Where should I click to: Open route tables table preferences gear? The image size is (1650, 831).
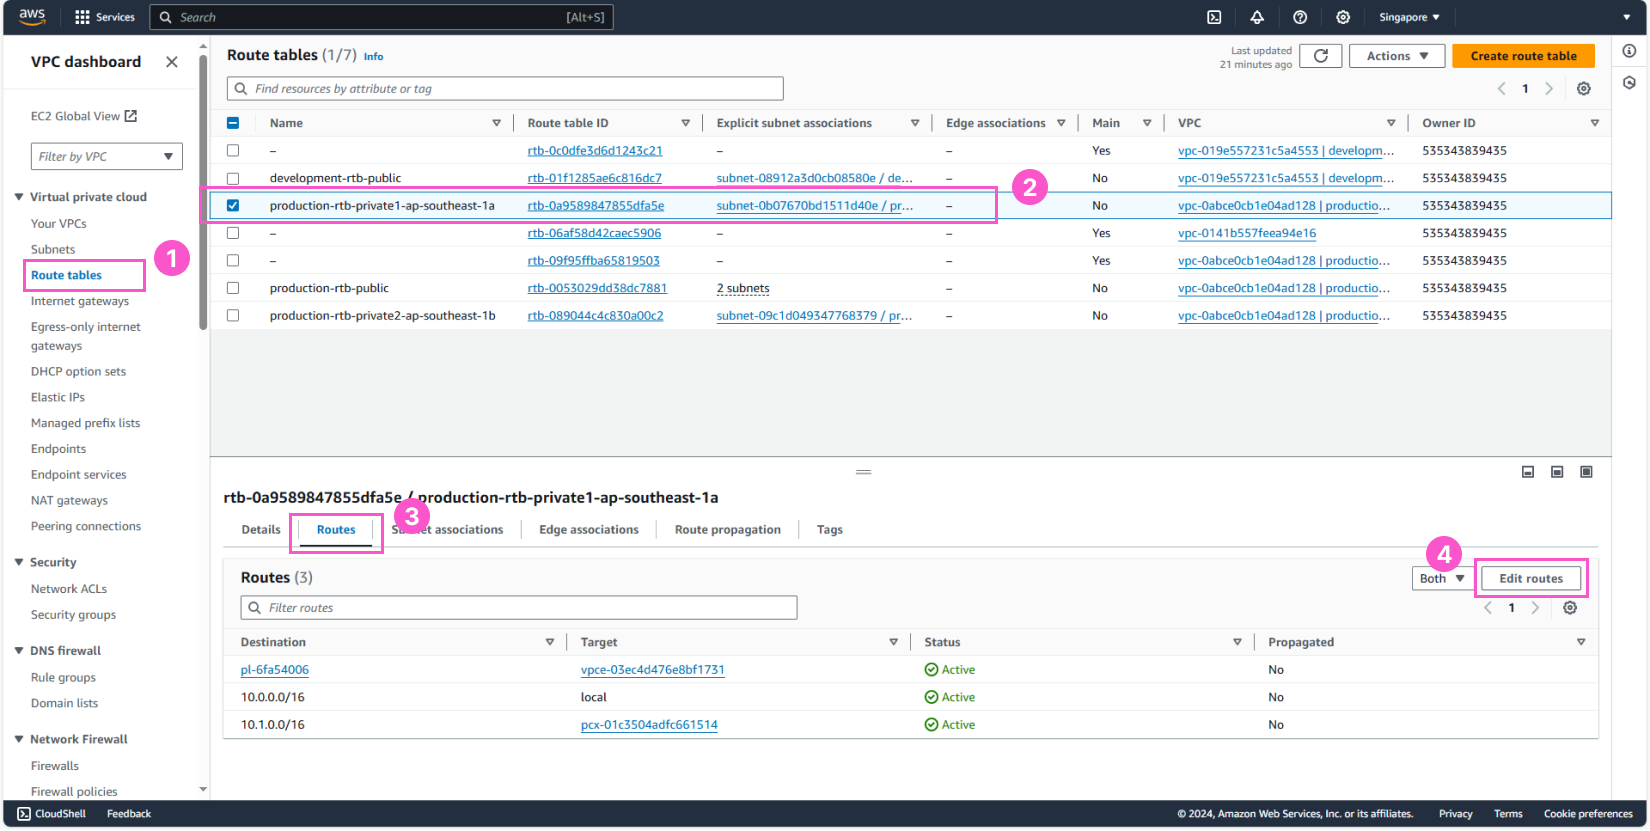(x=1584, y=89)
